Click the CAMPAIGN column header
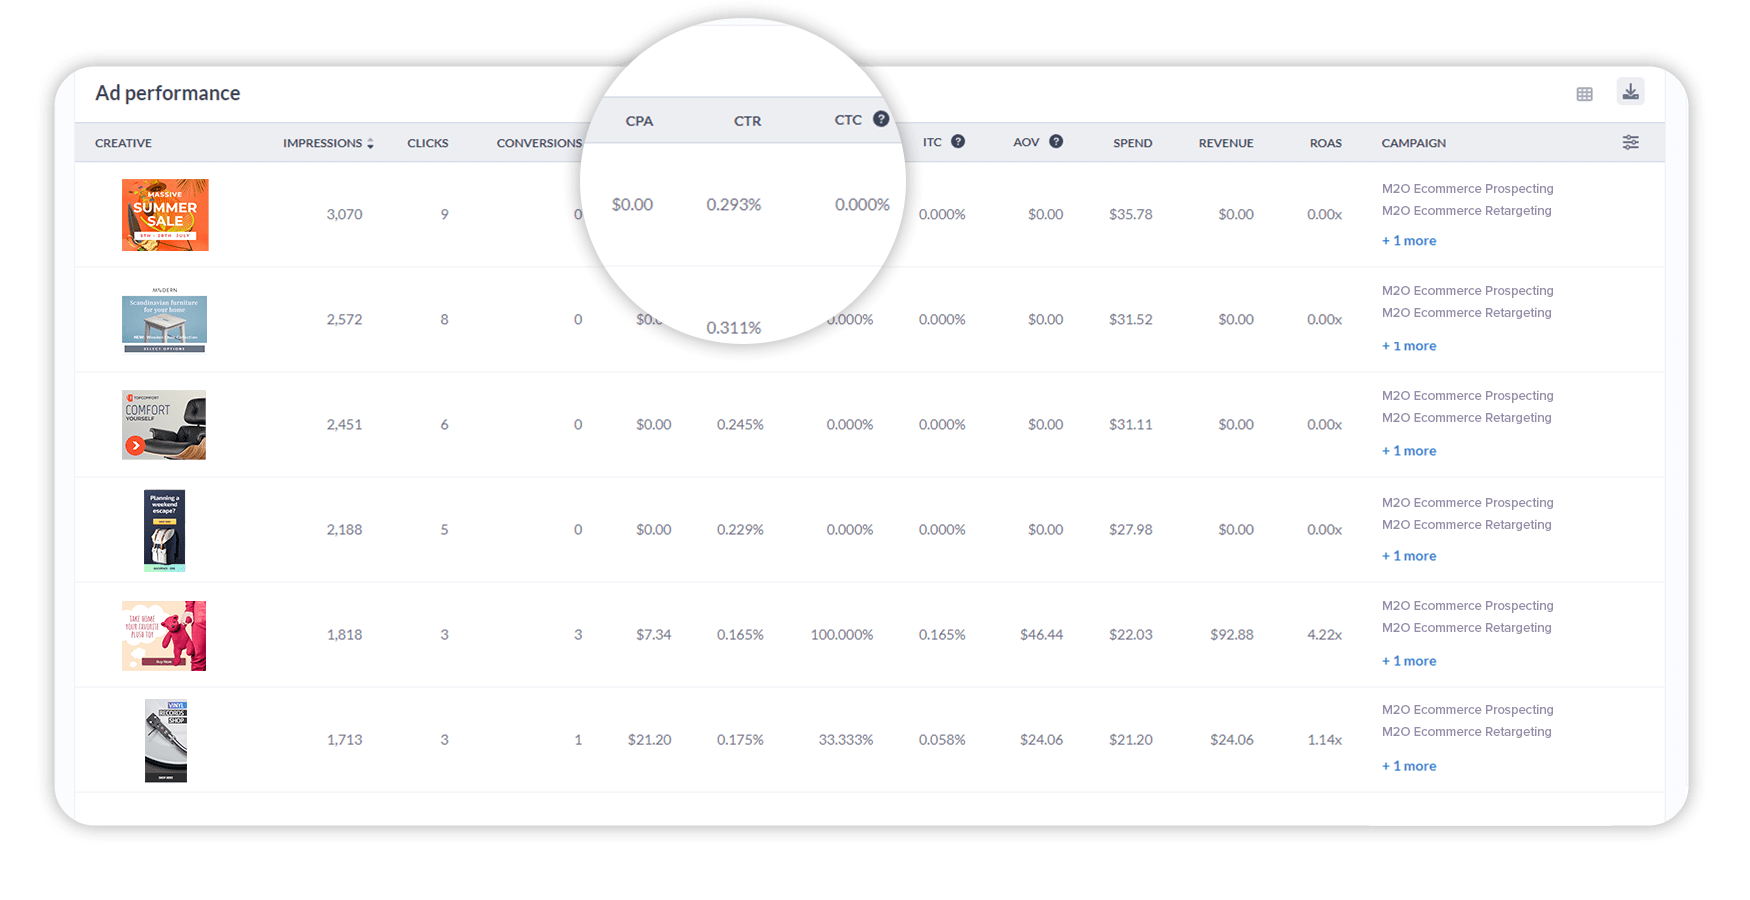 (x=1414, y=143)
